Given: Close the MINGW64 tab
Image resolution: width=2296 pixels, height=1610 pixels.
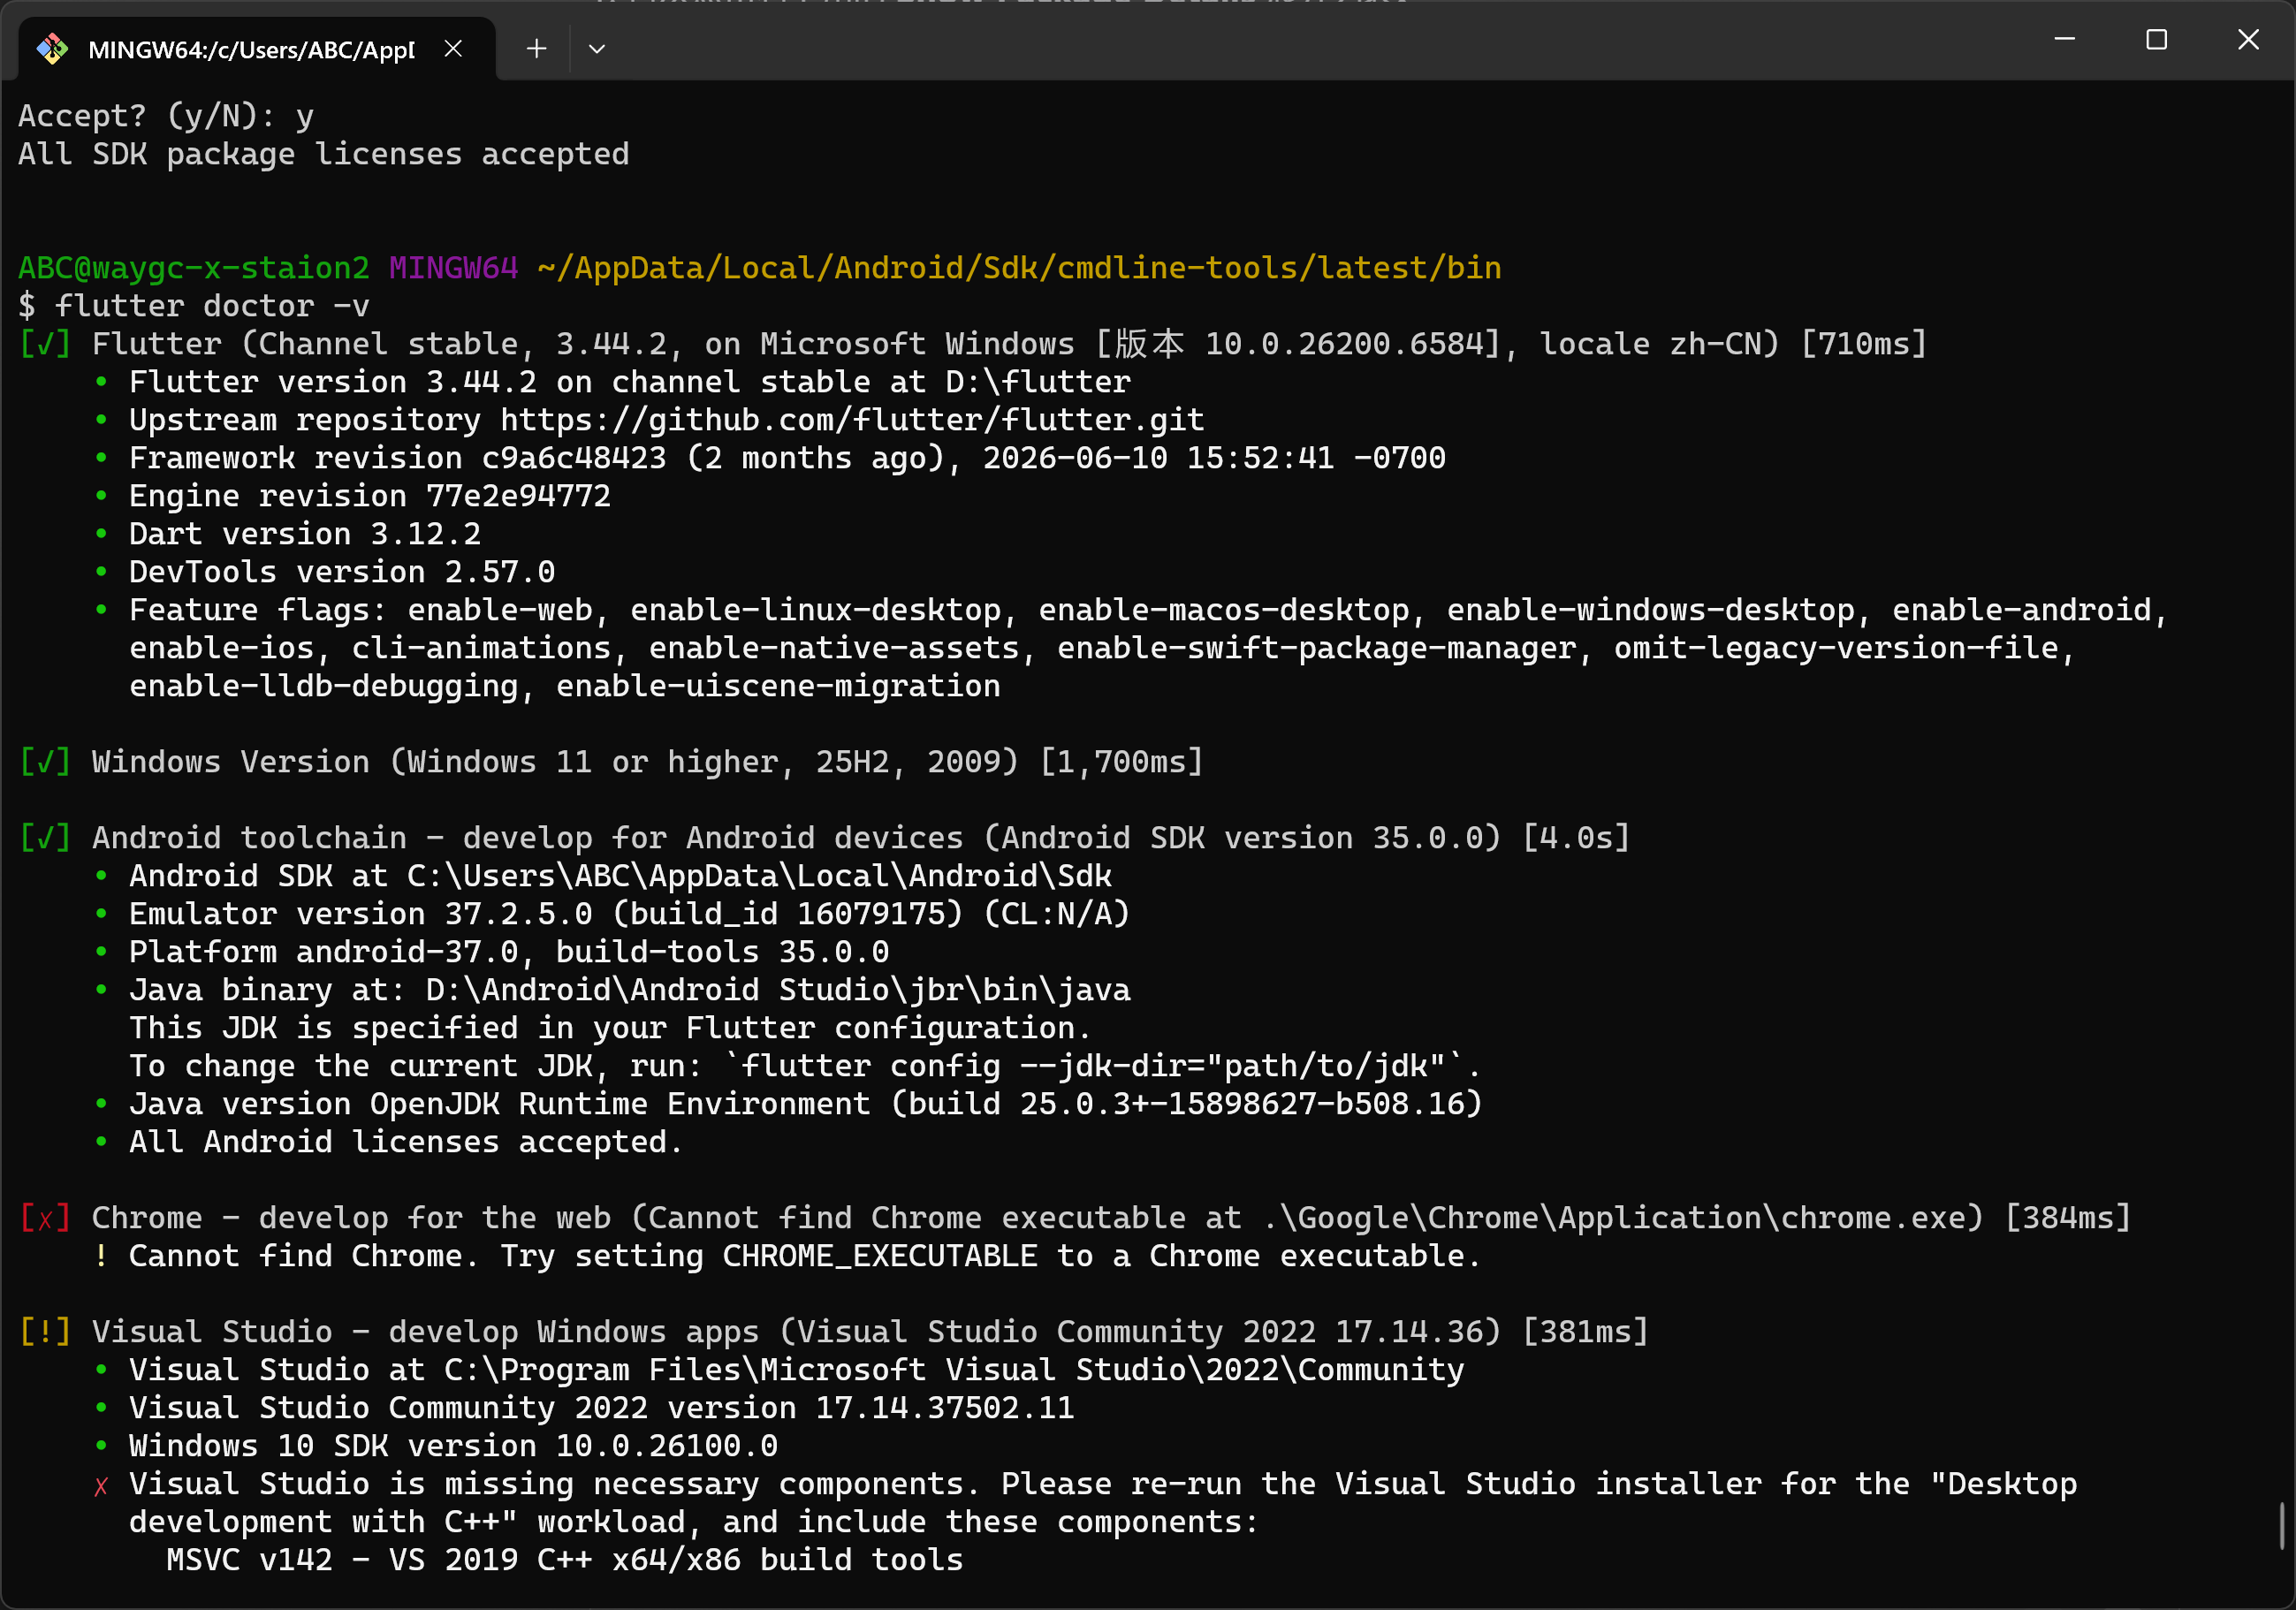Looking at the screenshot, I should tap(453, 48).
